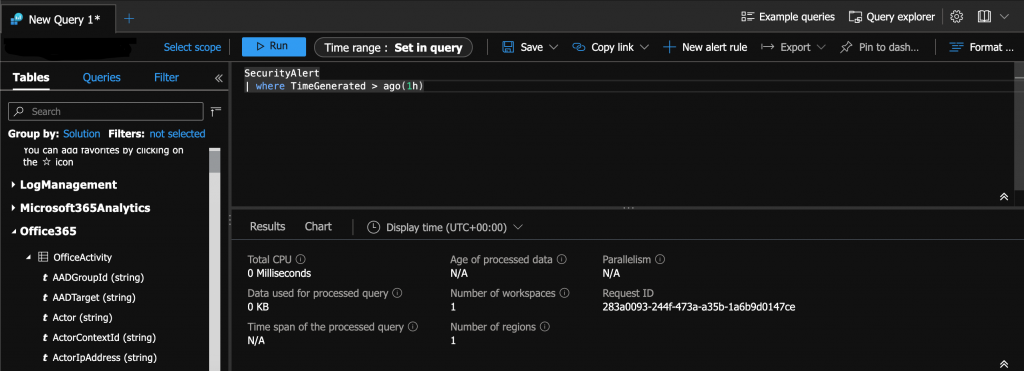
Task: Click the where TimeGenerated query line
Action: pos(334,86)
